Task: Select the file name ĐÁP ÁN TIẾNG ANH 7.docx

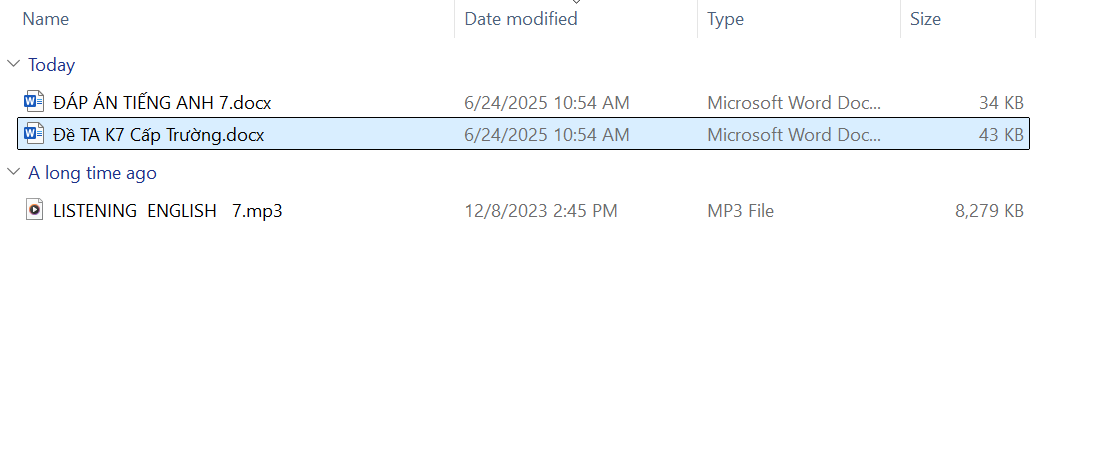Action: [162, 102]
